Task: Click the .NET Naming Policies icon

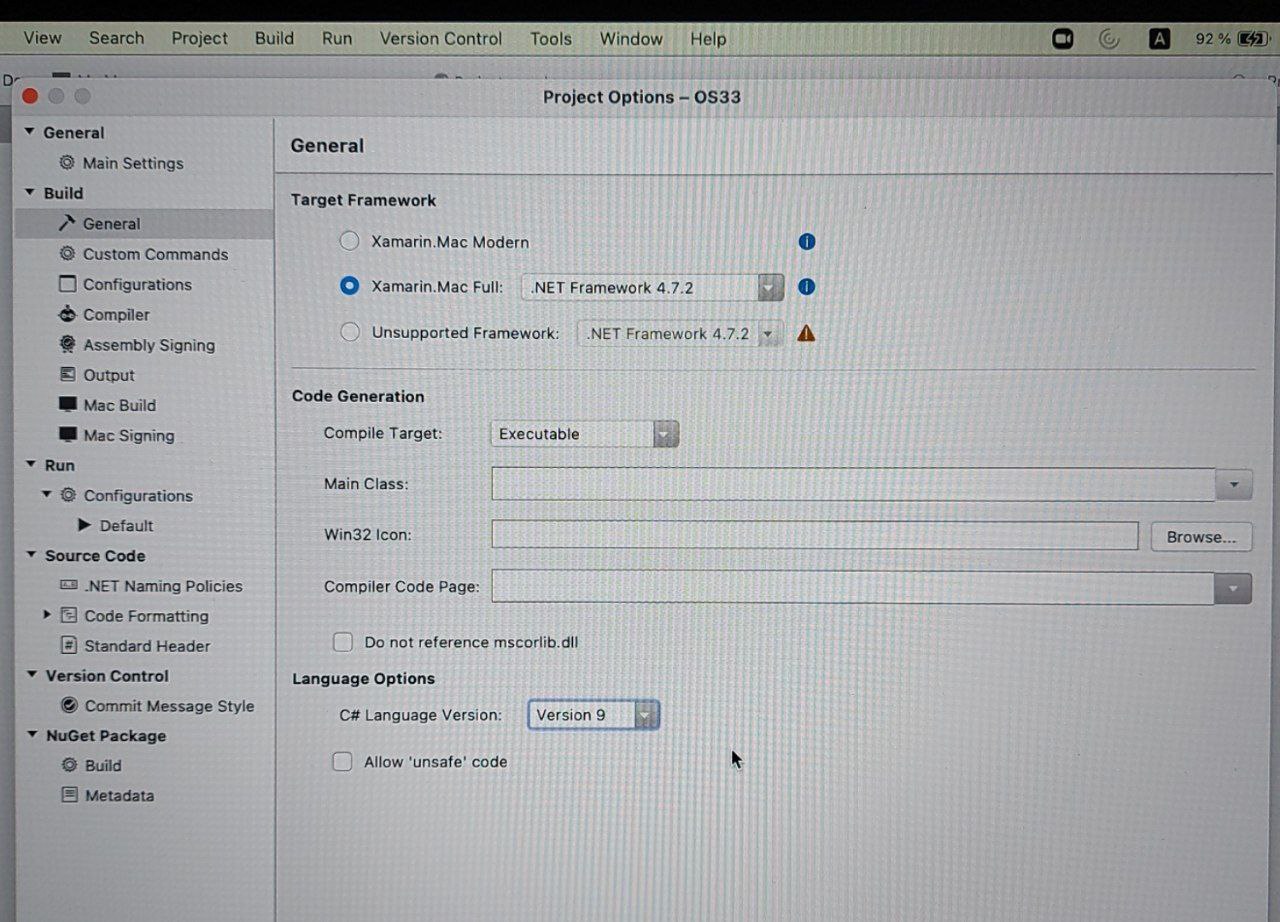Action: click(69, 585)
